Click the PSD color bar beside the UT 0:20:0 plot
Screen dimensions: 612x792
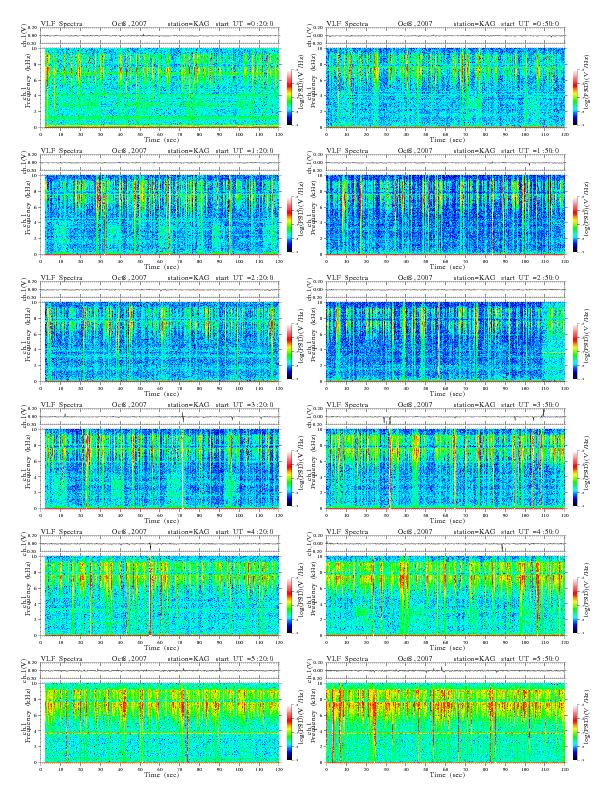289,97
